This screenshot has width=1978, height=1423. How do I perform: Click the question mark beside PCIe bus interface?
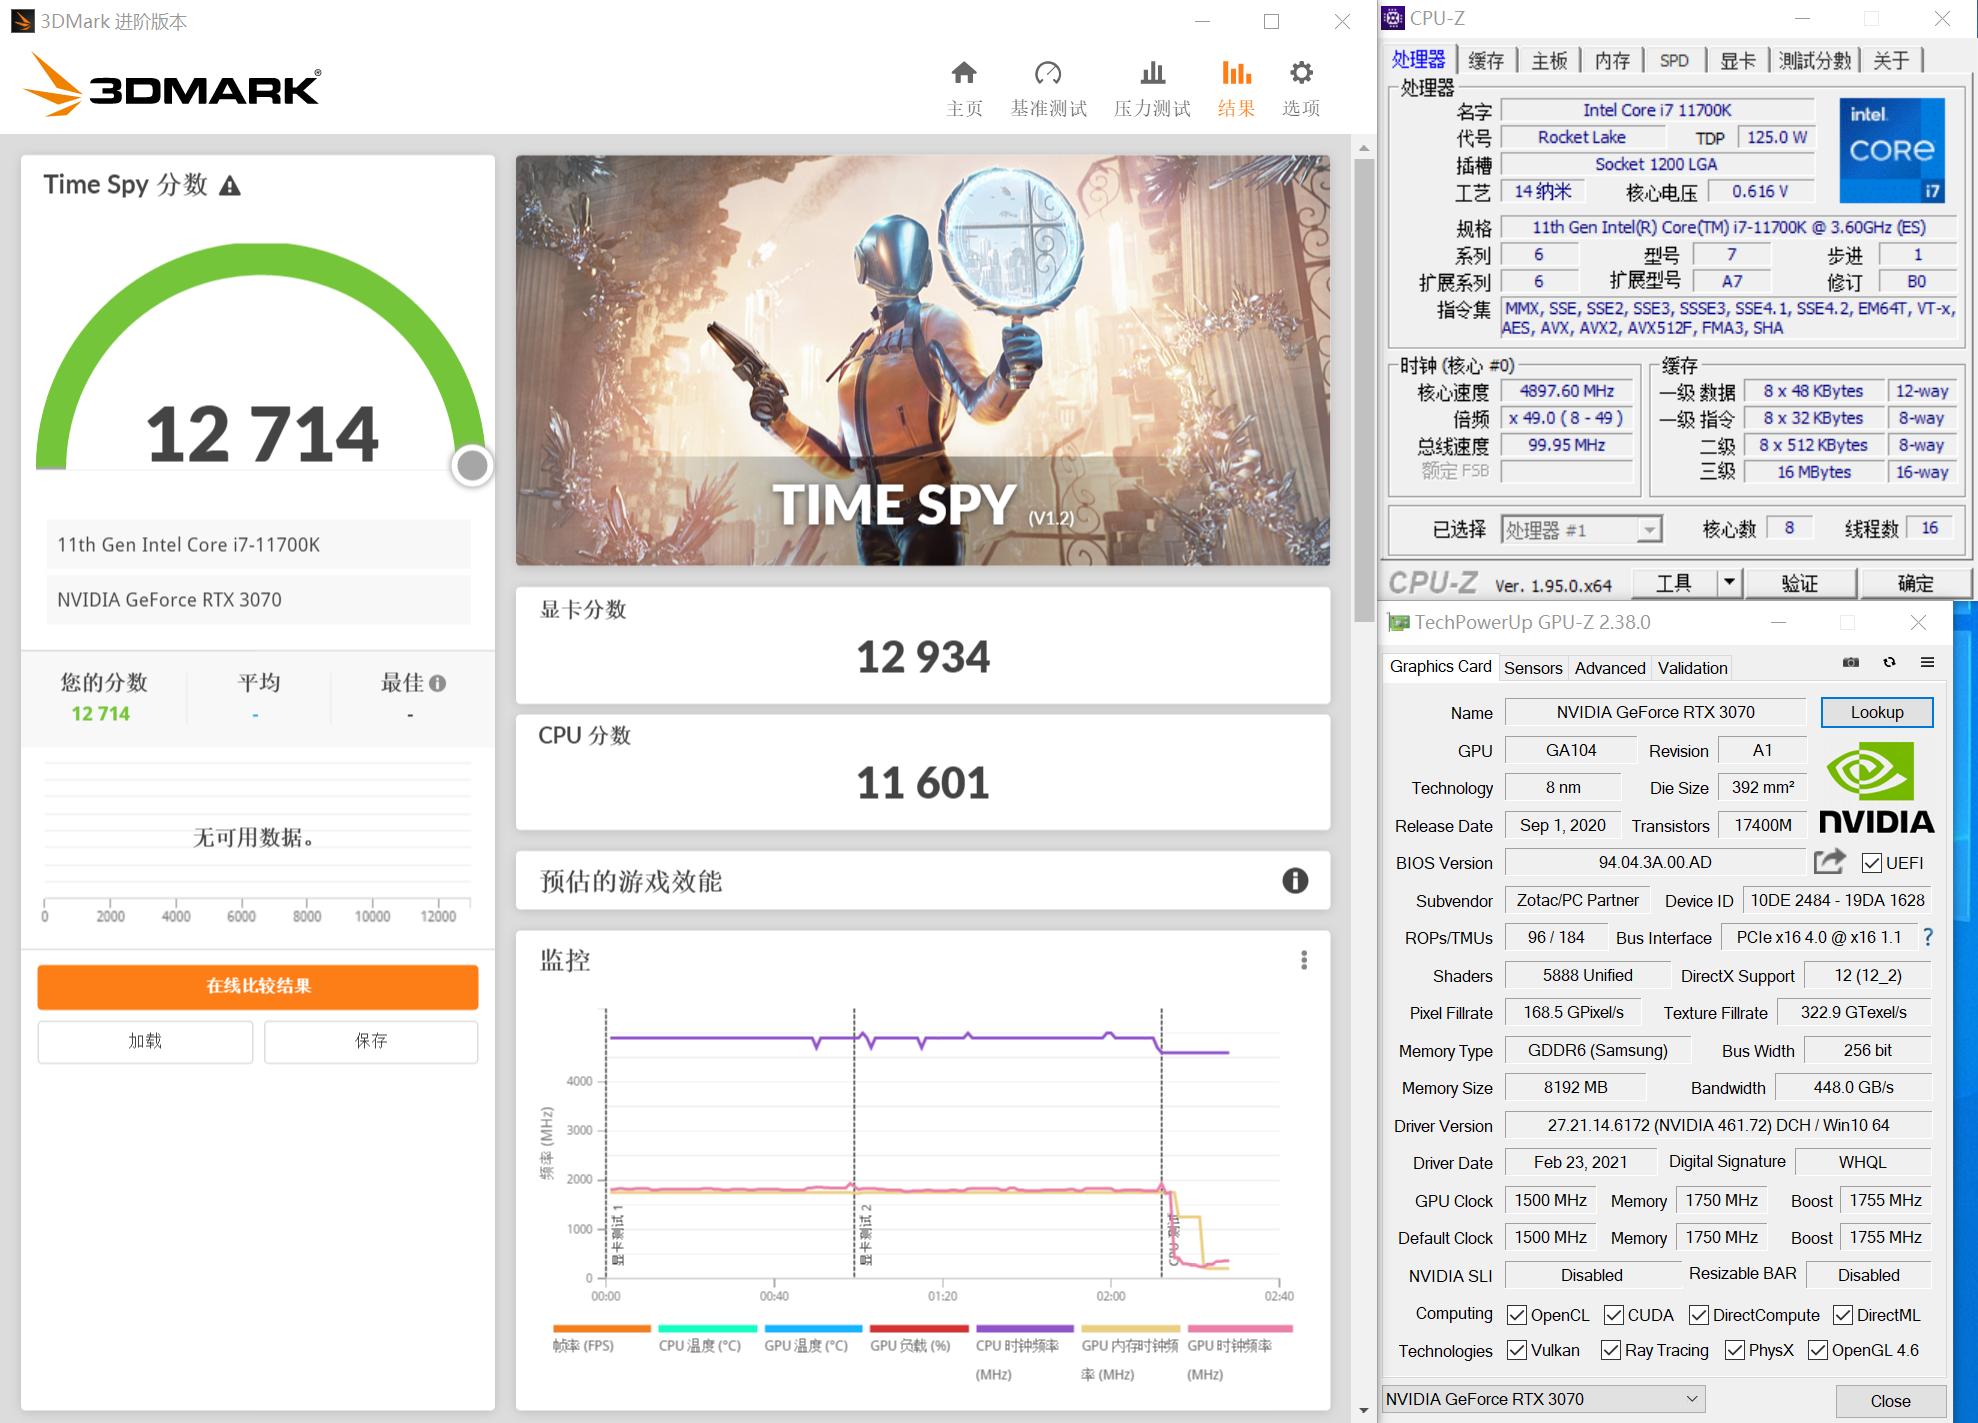1928,937
